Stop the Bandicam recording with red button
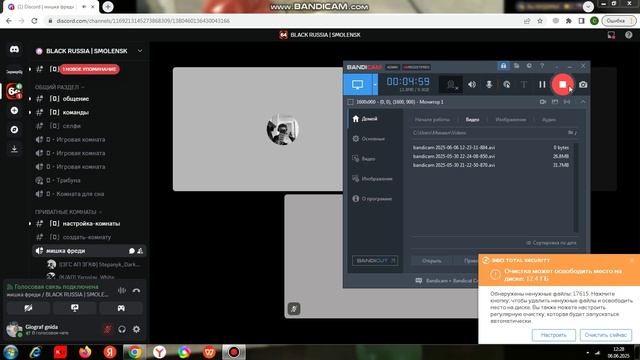 pyautogui.click(x=562, y=84)
